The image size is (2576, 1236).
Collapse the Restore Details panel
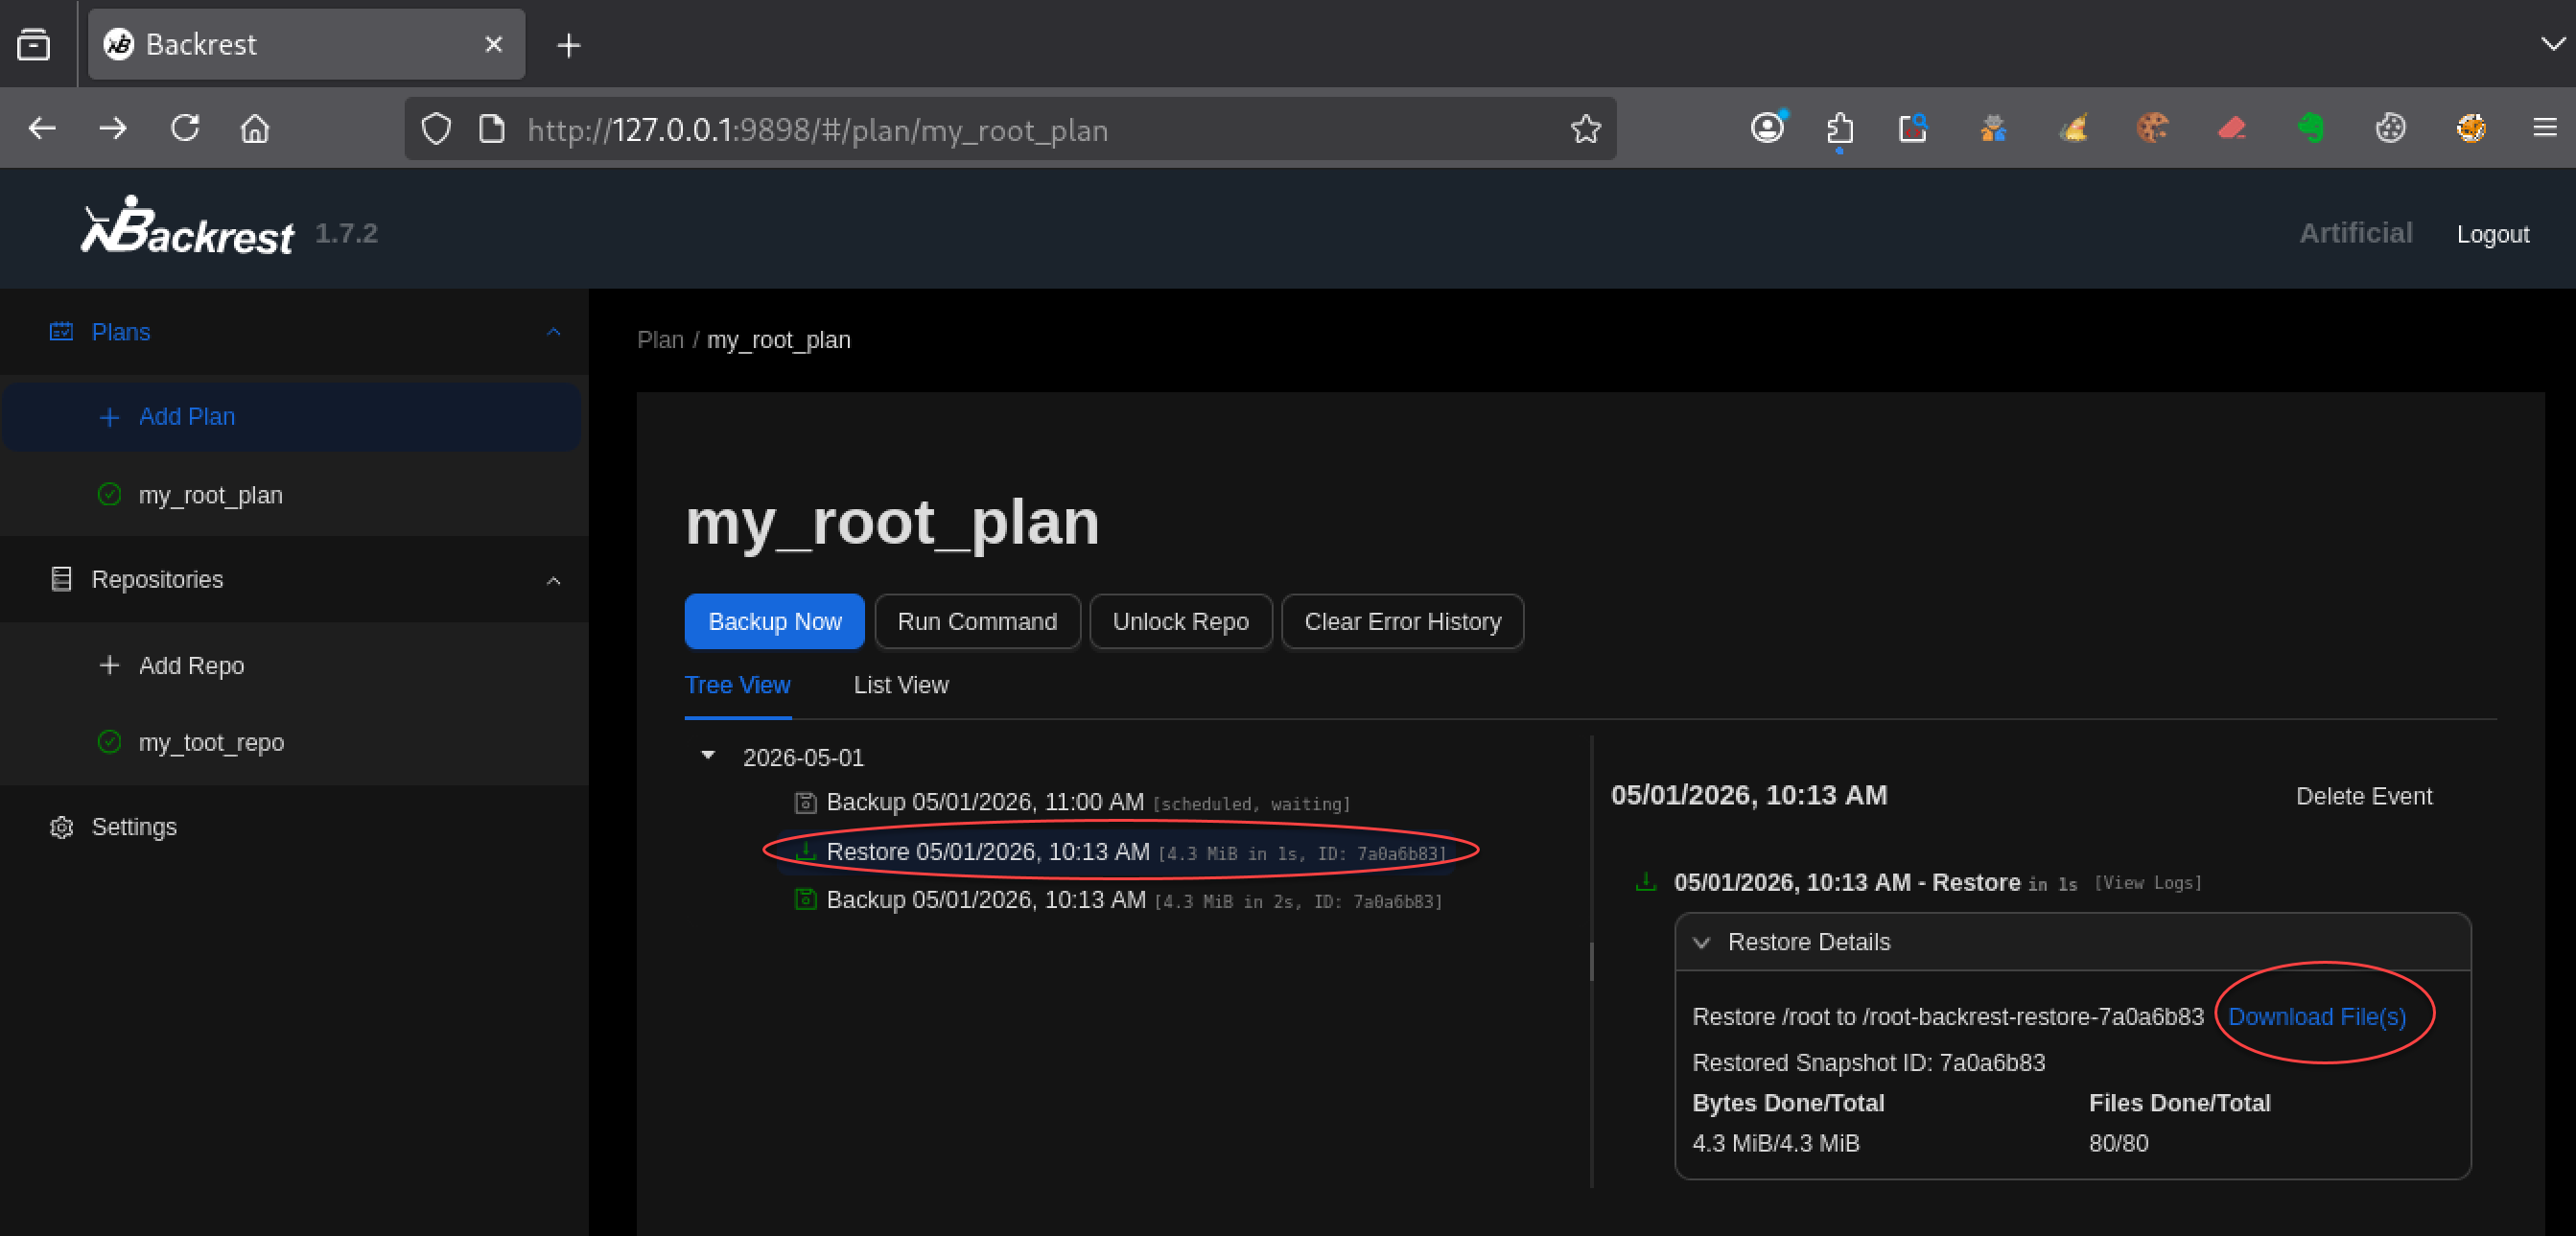coord(1701,942)
